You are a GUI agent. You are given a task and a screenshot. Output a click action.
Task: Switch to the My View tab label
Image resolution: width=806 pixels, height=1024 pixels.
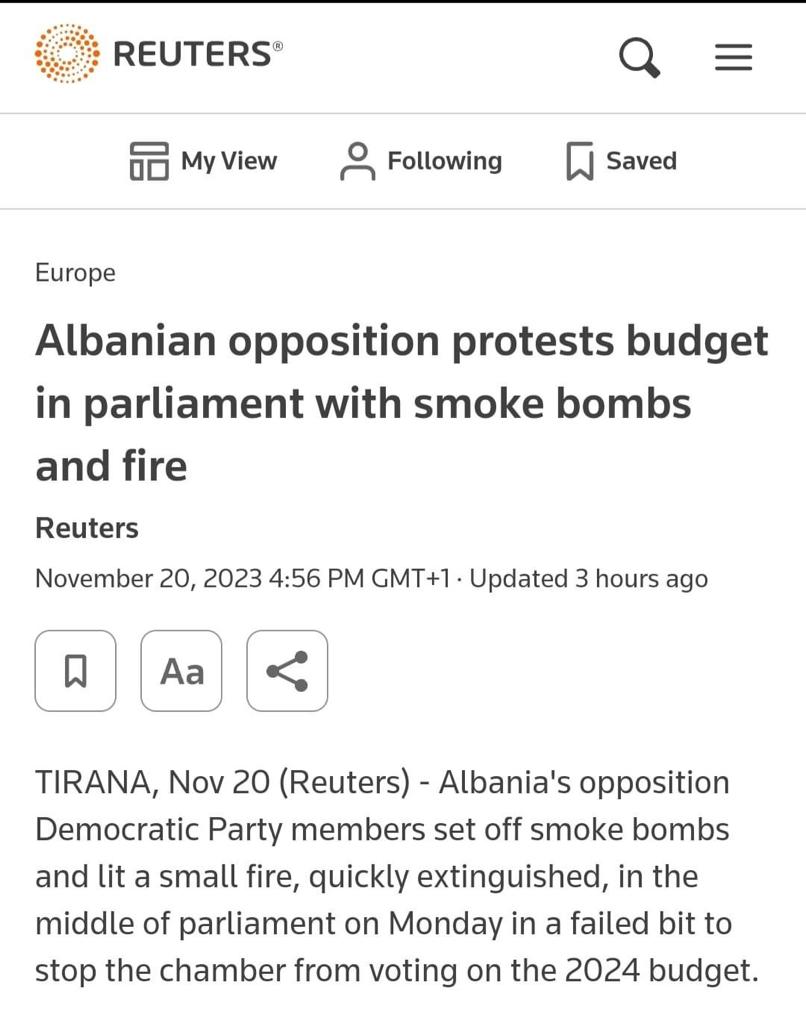(x=229, y=161)
